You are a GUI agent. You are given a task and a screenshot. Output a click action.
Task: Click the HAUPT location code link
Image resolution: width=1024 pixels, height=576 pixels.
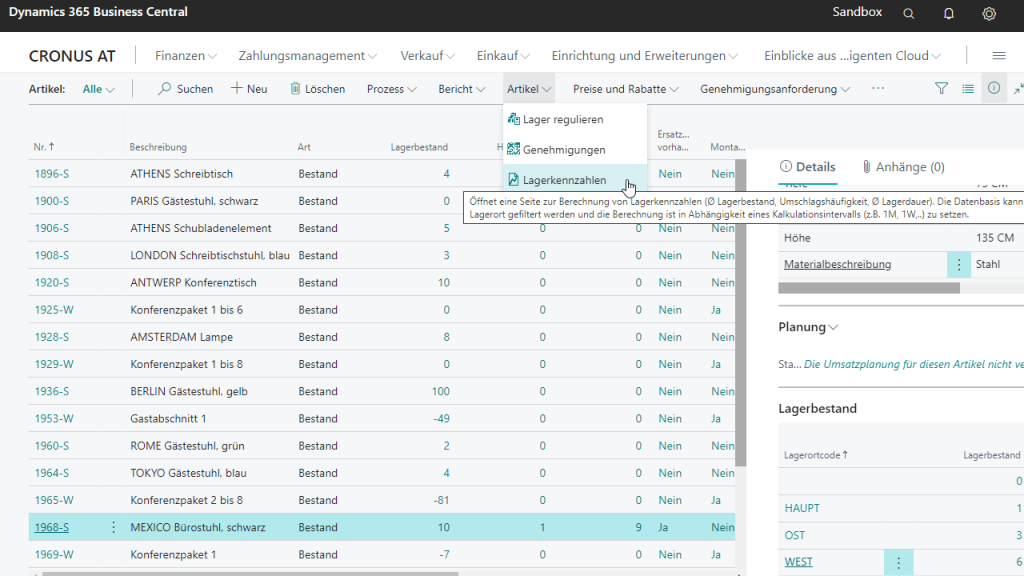pos(802,508)
